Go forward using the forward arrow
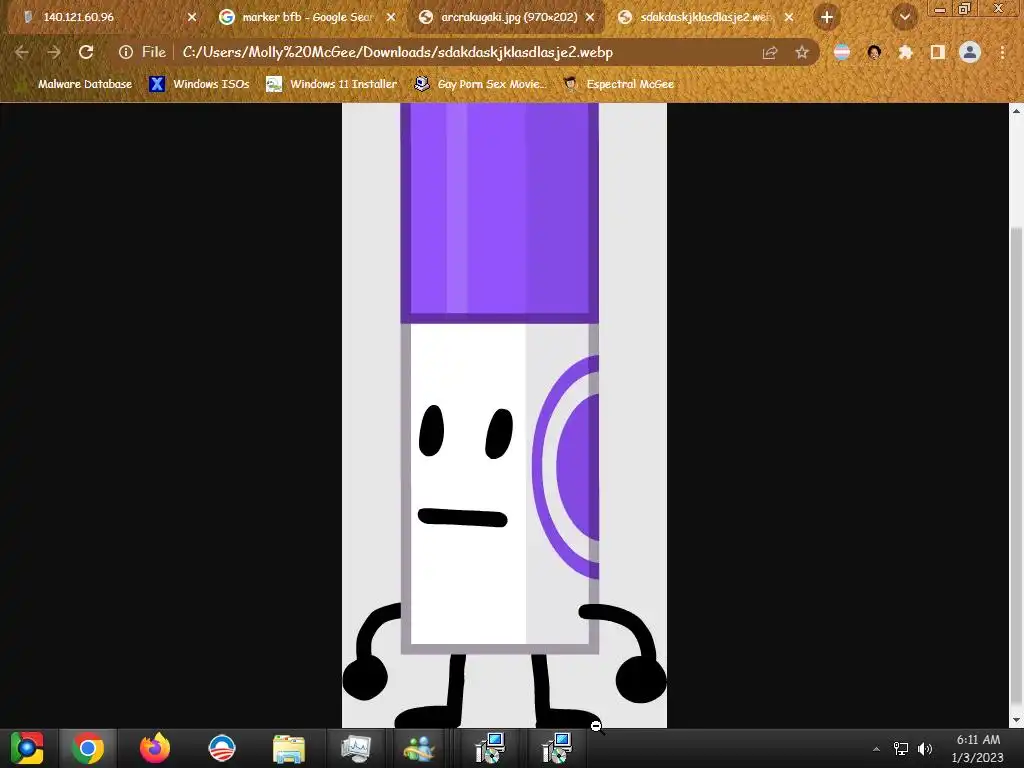This screenshot has width=1024, height=768. [x=54, y=52]
